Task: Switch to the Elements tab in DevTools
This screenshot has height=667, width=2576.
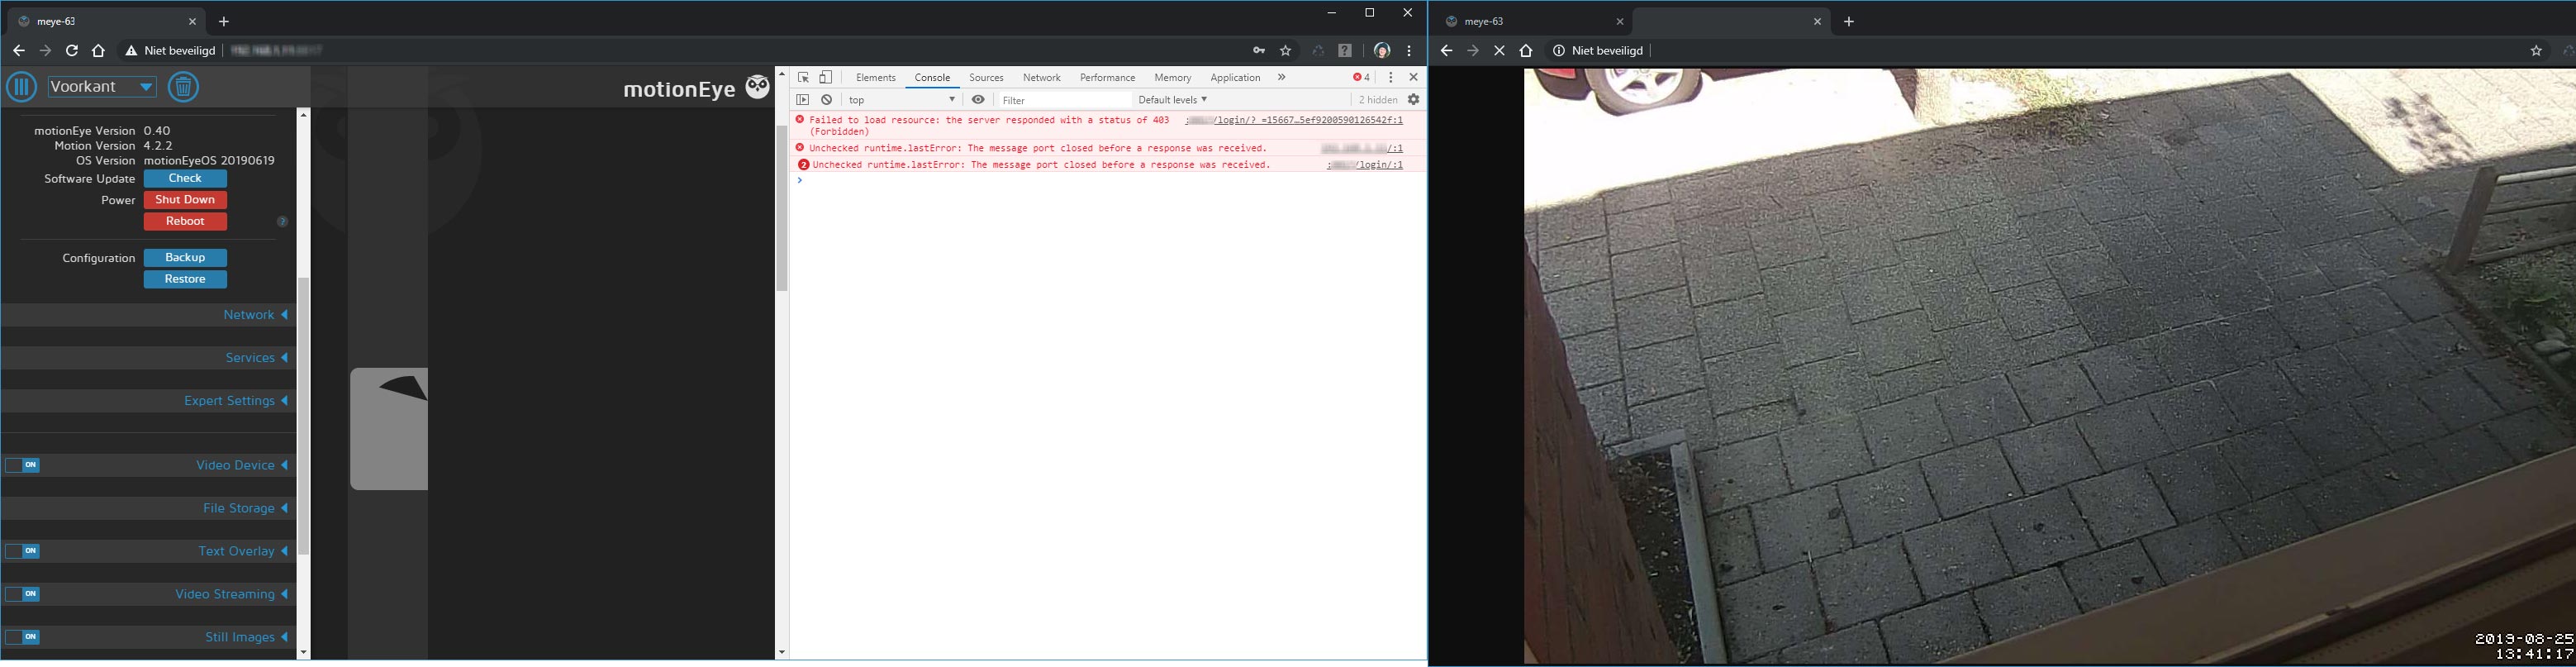Action: pyautogui.click(x=876, y=77)
